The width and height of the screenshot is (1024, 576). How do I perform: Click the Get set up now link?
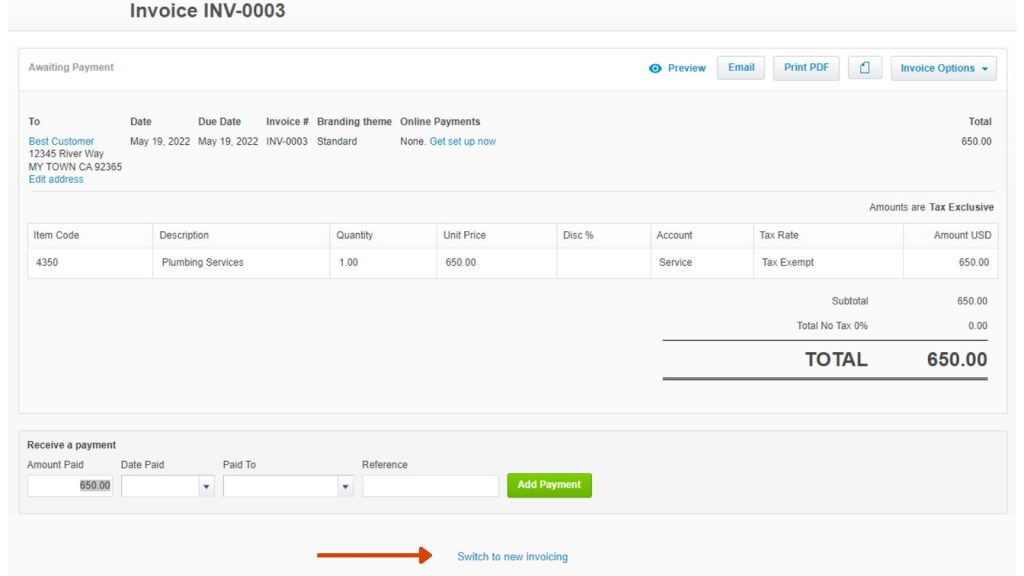pos(462,141)
